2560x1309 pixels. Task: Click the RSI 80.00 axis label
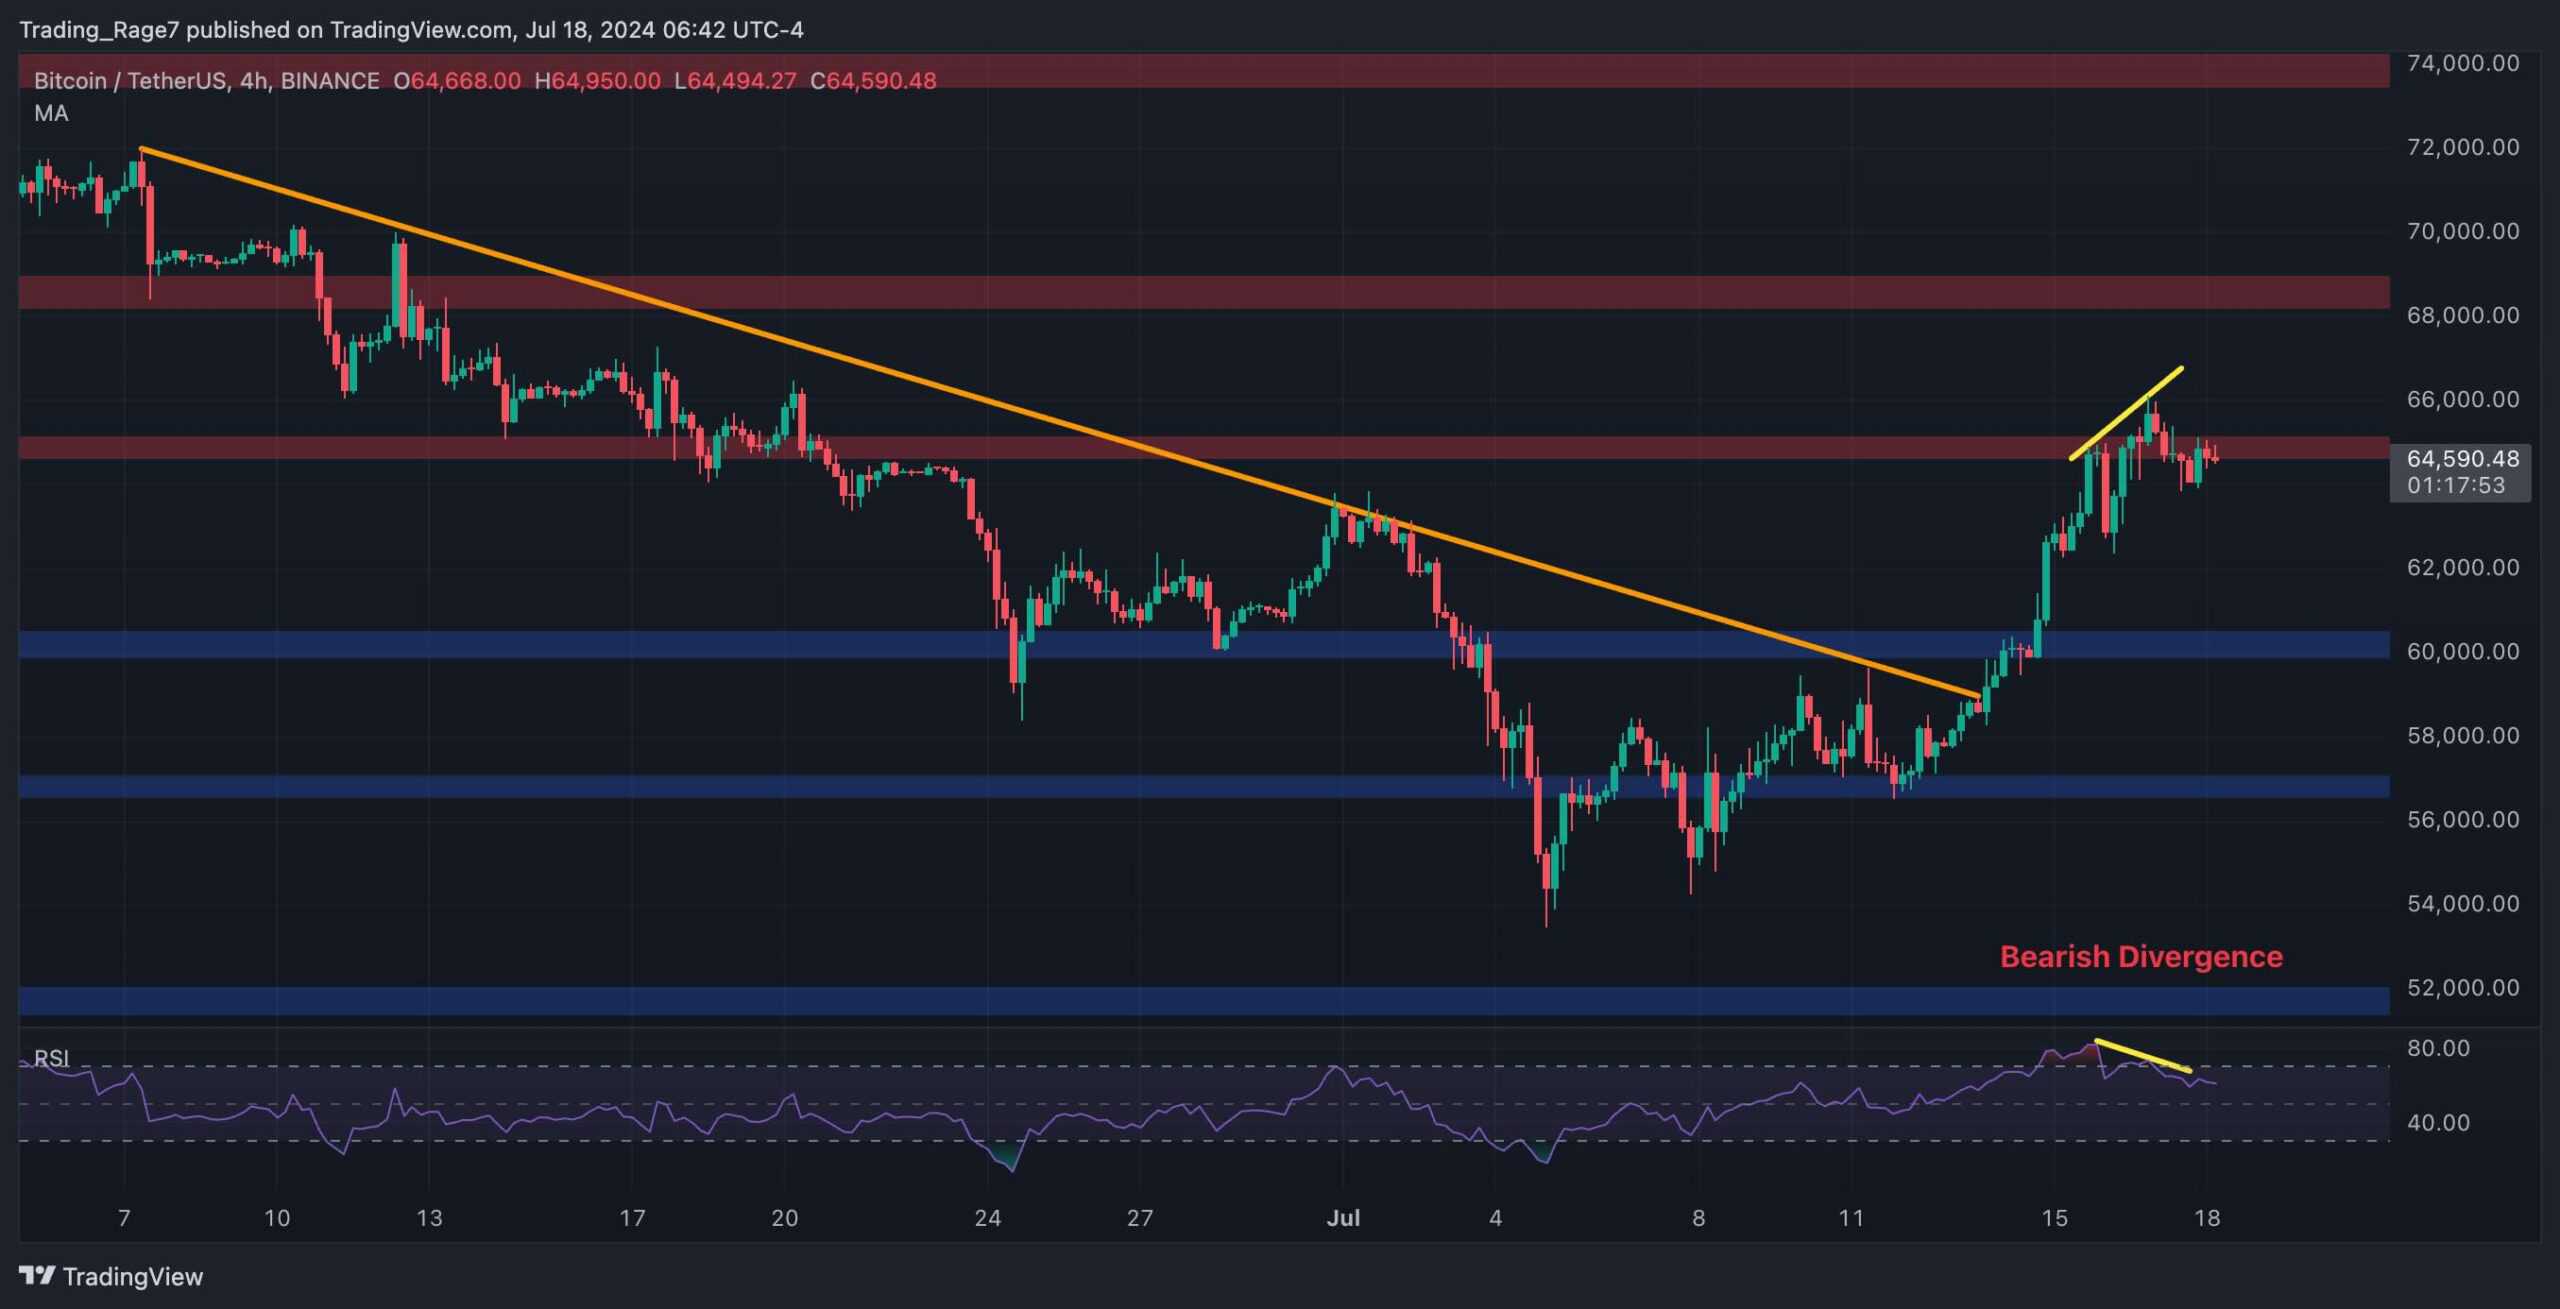tap(2438, 1047)
